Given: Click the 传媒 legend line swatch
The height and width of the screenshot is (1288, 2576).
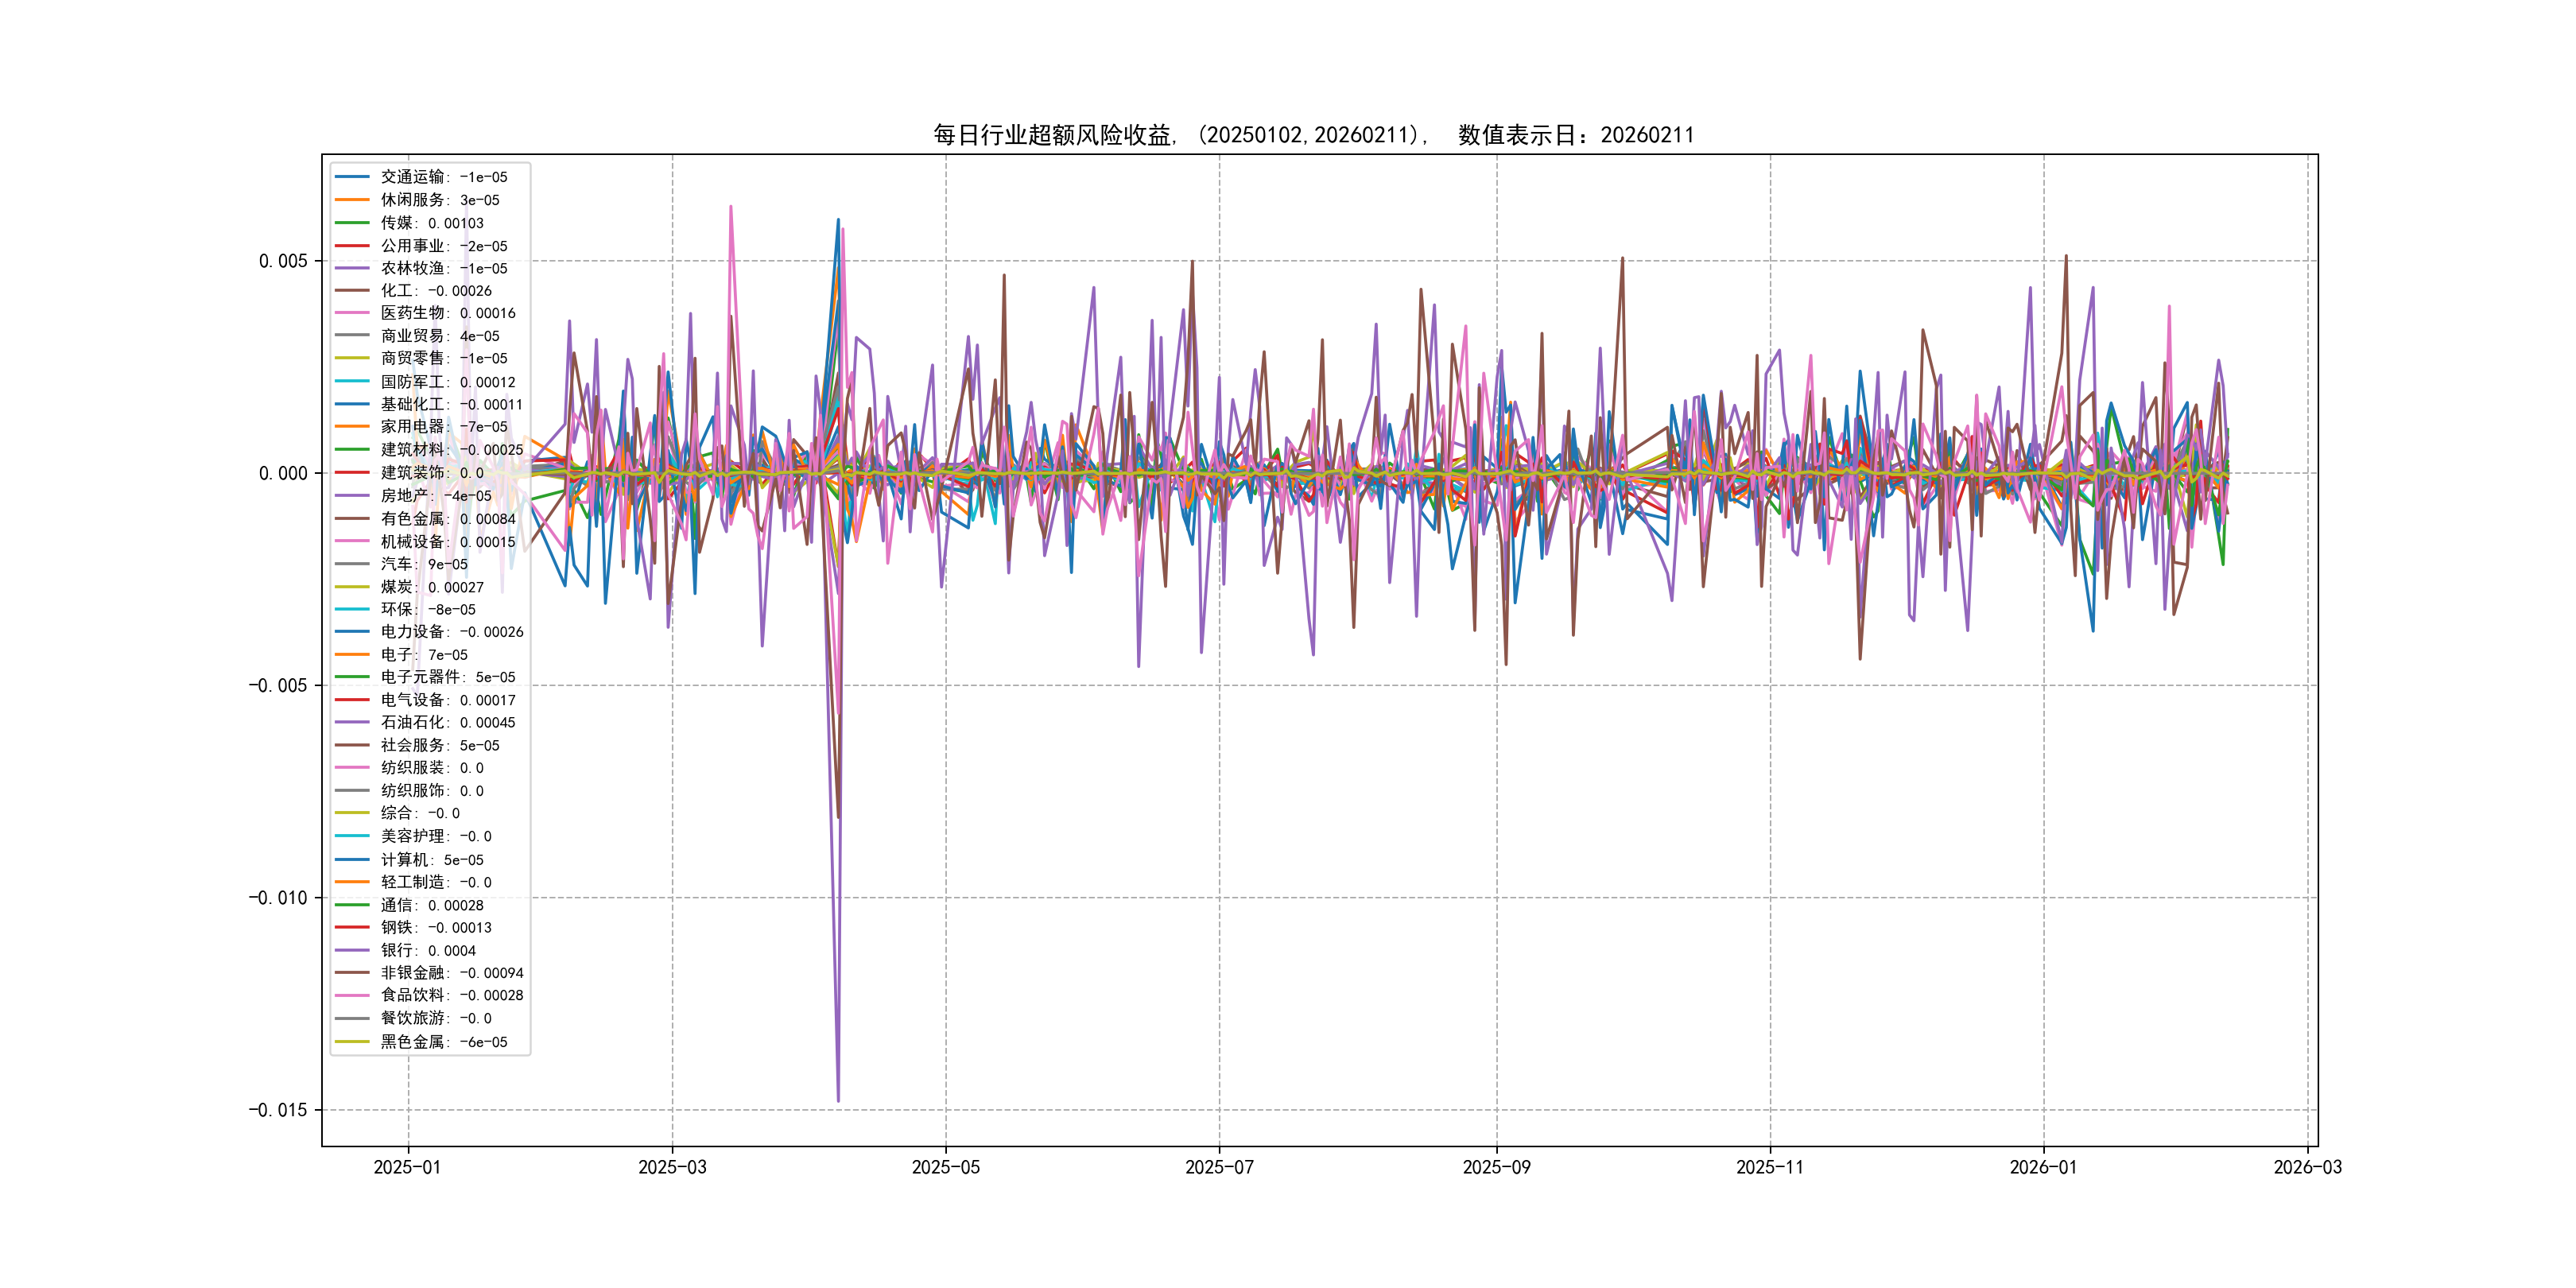Looking at the screenshot, I should click(x=352, y=223).
